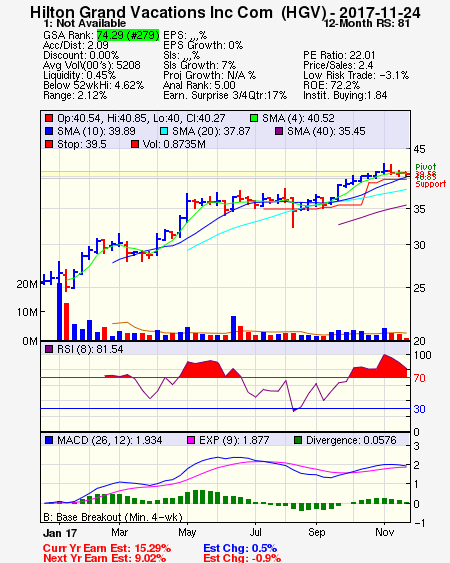Click the 'EXP (9): 1.877' label
Image resolution: width=450 pixels, height=563 pixels.
(234, 440)
